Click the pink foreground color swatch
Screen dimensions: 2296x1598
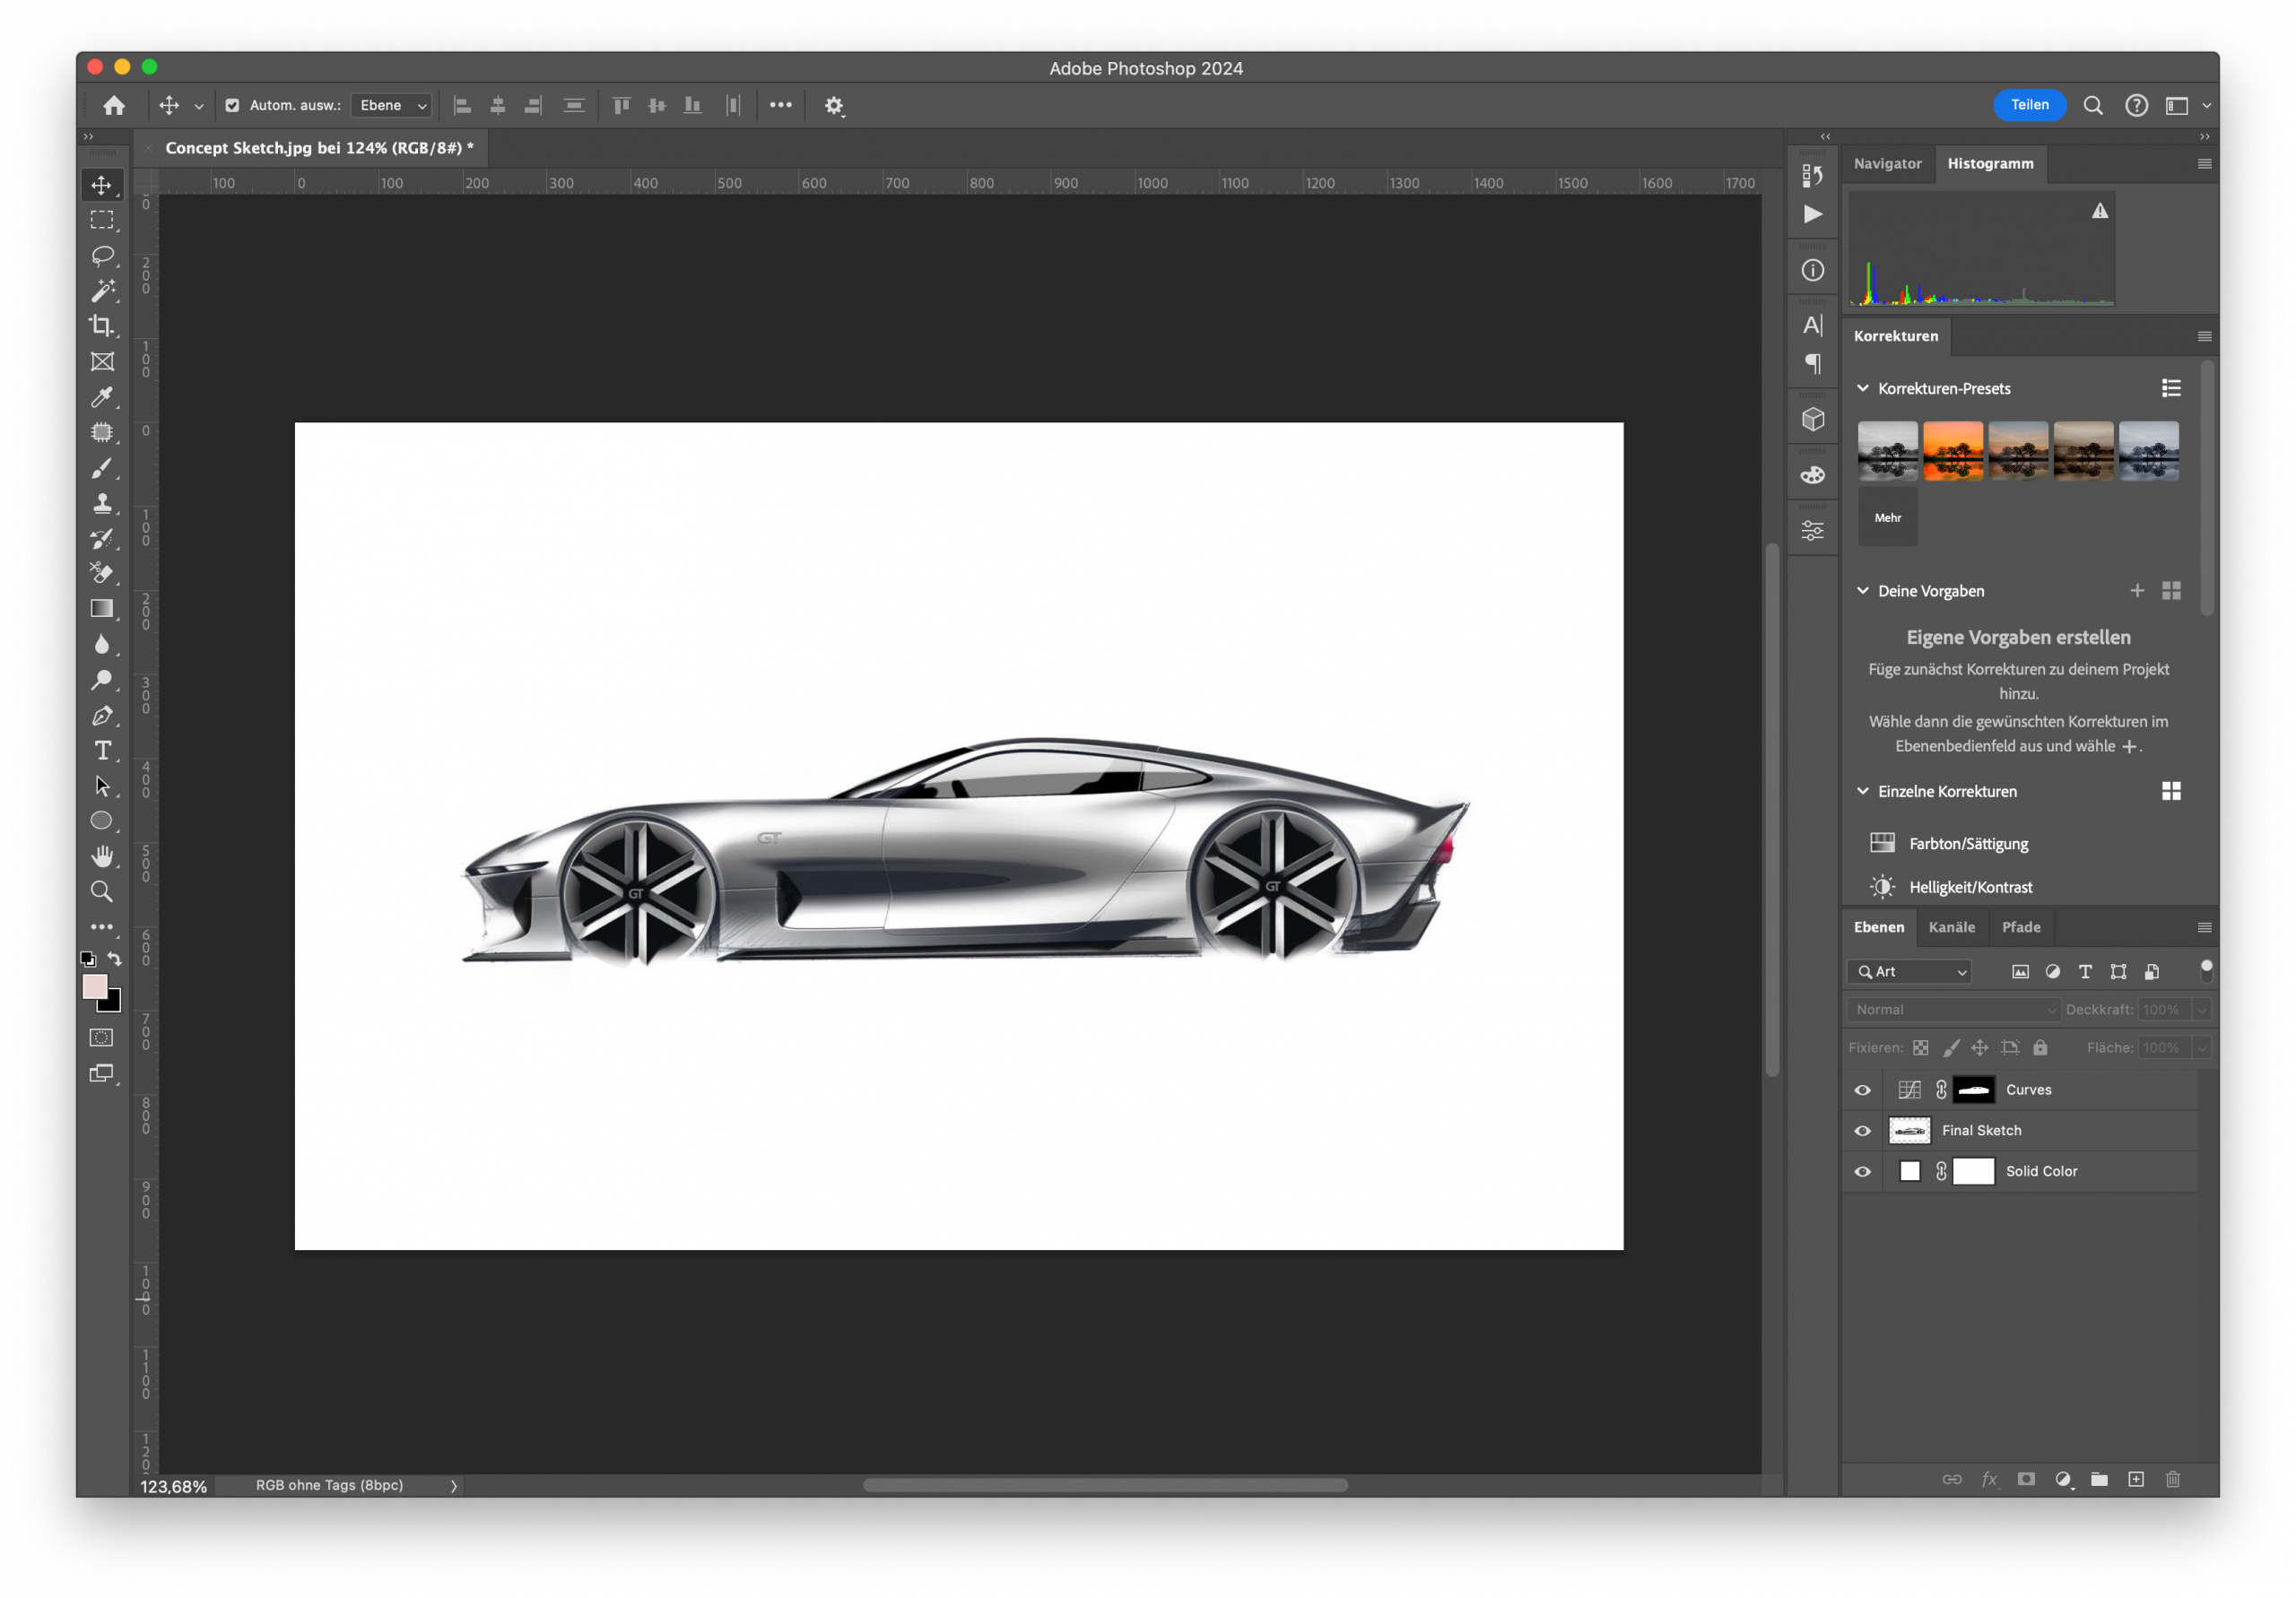(96, 987)
